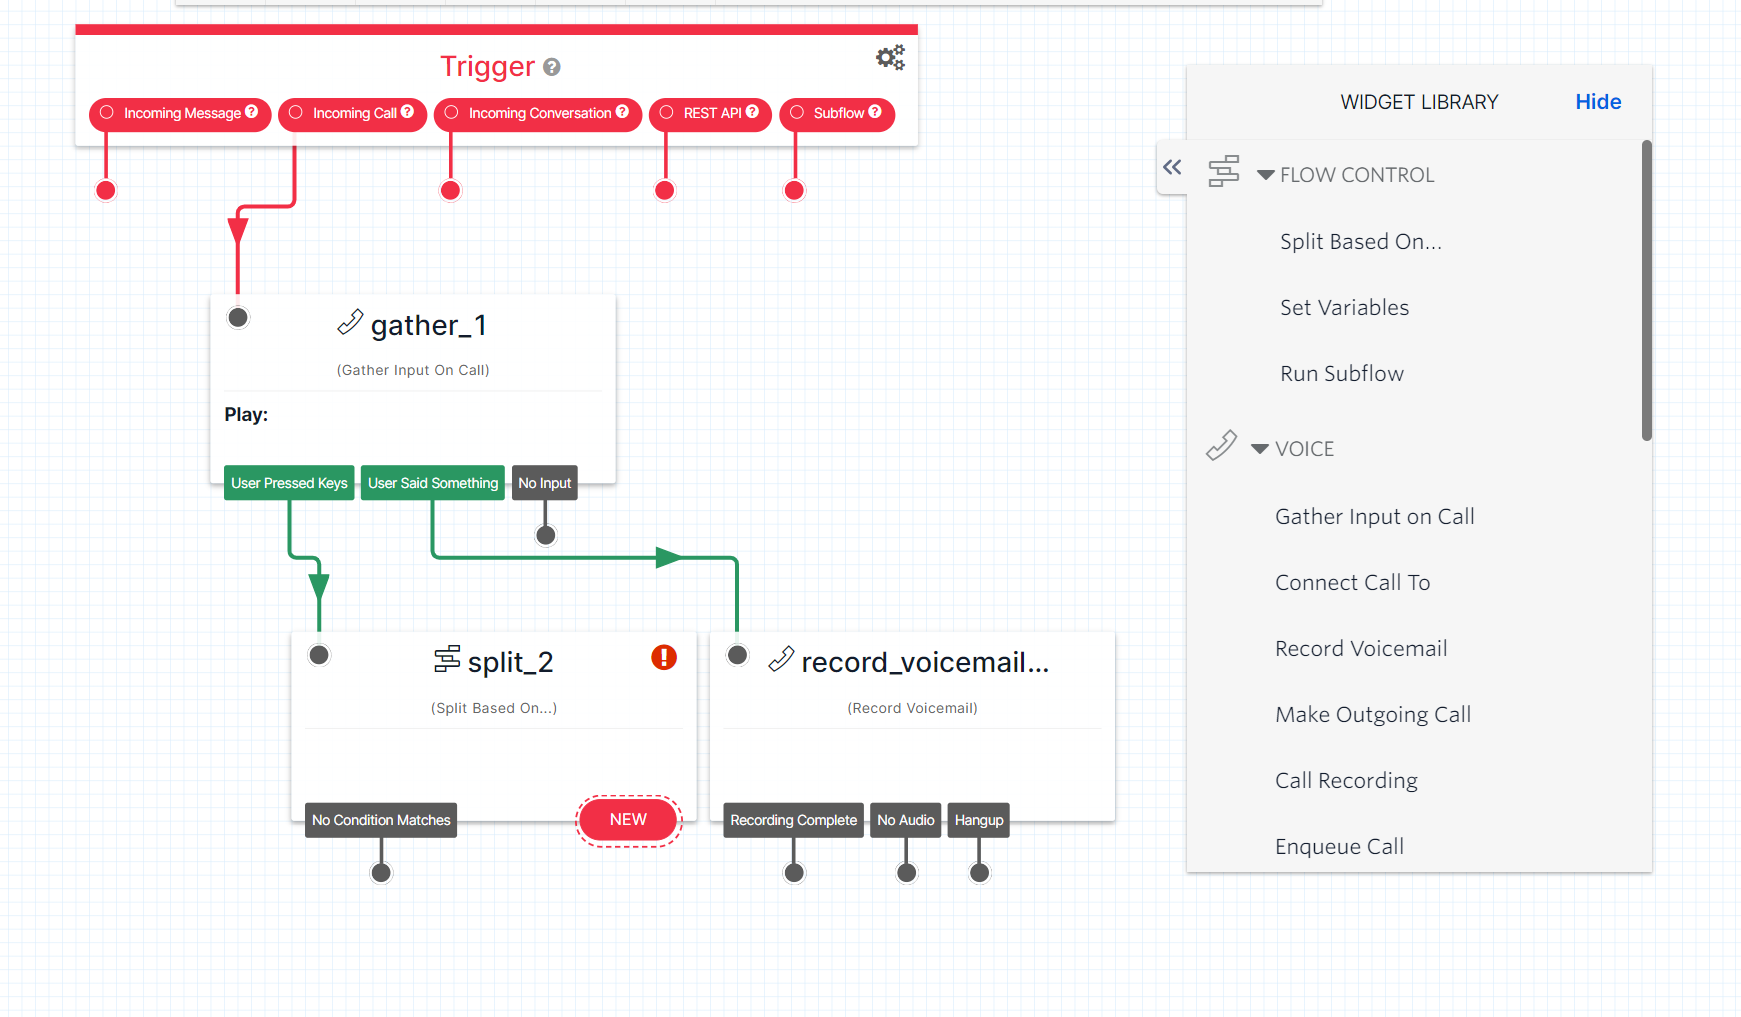Click the Voice phone icon in library
This screenshot has width=1741, height=1017.
1220,446
